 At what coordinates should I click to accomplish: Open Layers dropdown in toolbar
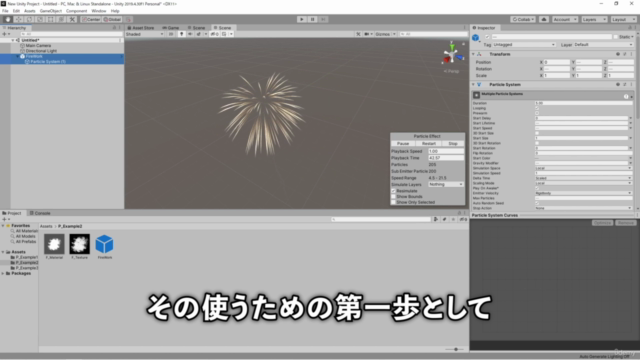(594, 19)
